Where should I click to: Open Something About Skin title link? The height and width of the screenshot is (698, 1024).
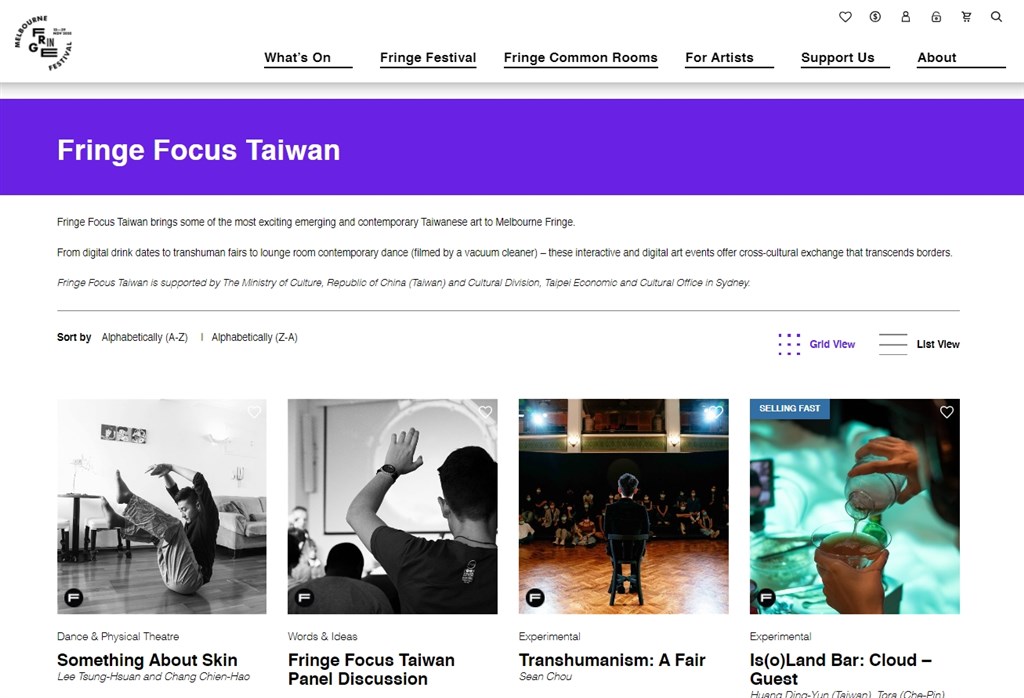147,660
